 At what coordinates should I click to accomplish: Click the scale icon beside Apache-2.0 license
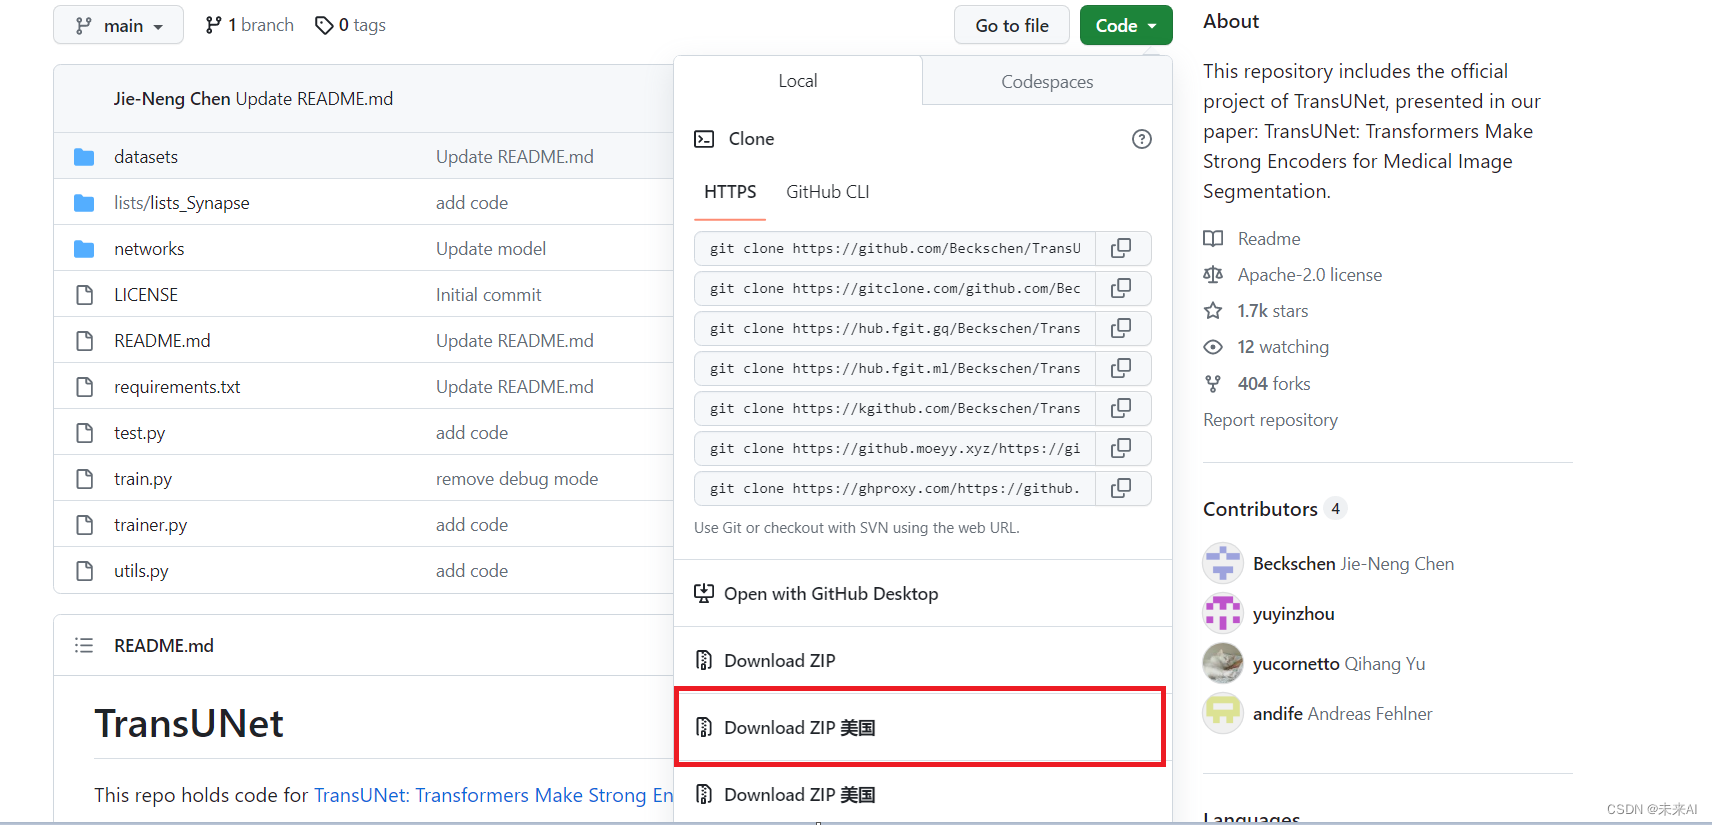1213,275
